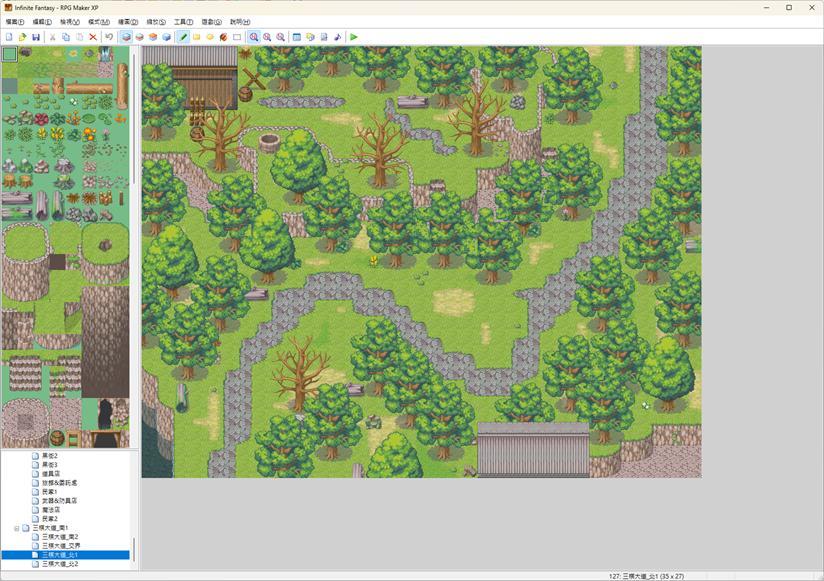Open the Database editor icon
Screen dimensions: 824x581
pyautogui.click(x=297, y=37)
